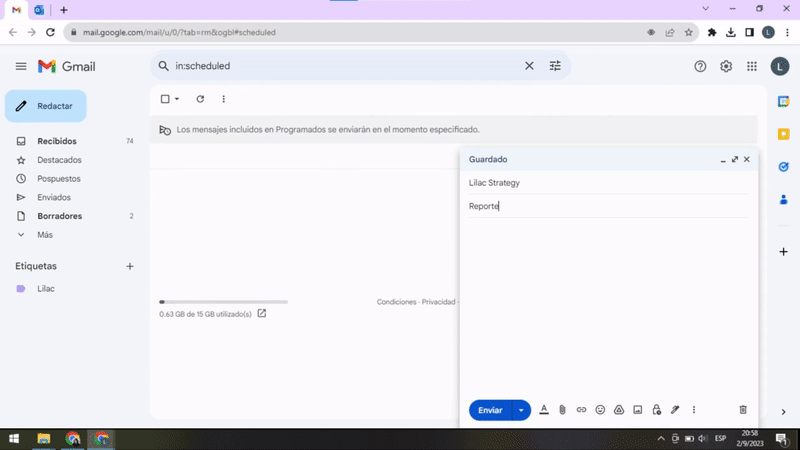Open the Destacados starred folder
Viewport: 800px width, 450px height.
pyautogui.click(x=59, y=160)
